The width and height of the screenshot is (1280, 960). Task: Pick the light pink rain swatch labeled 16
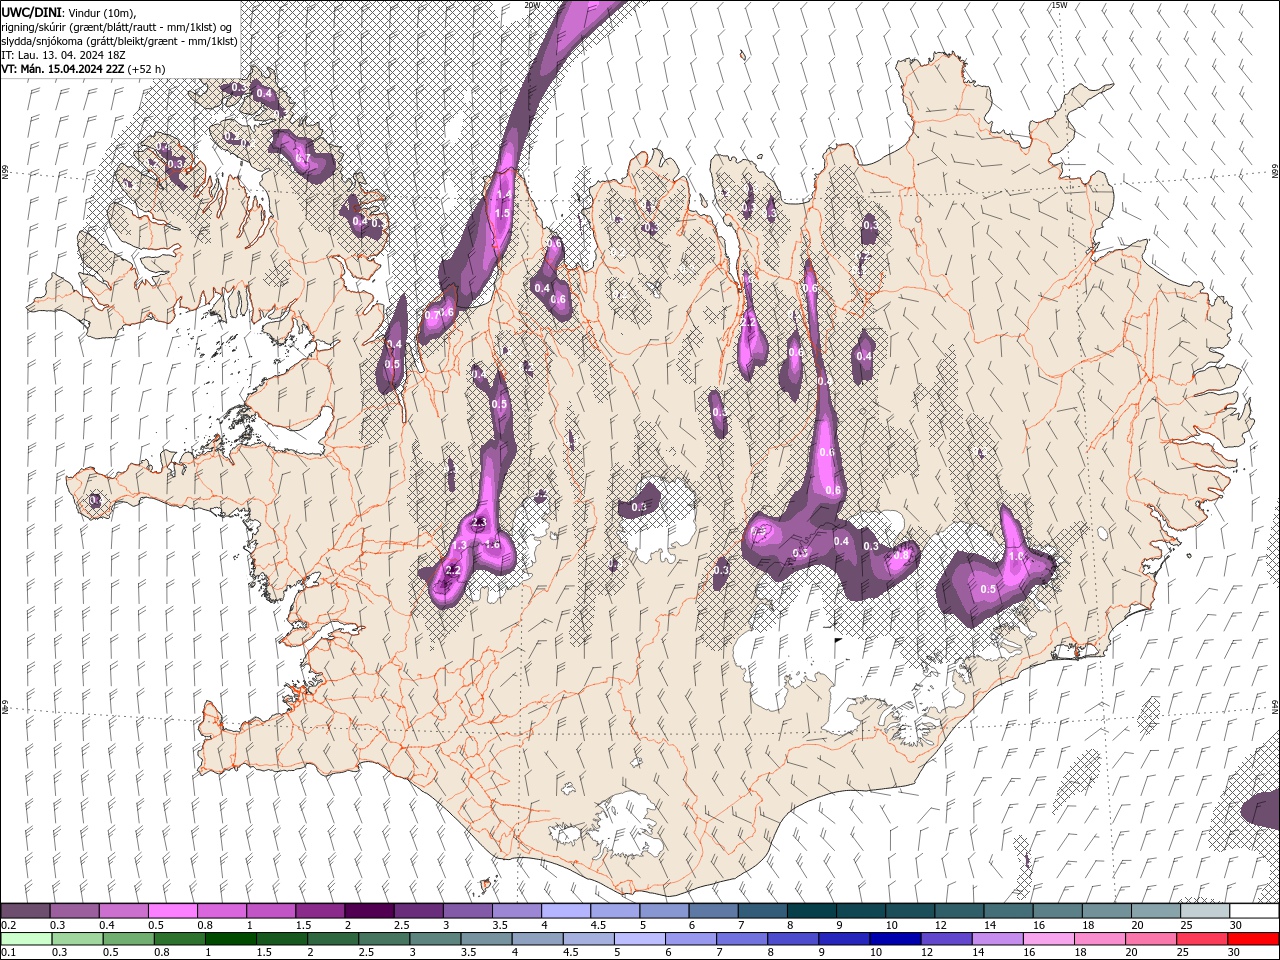click(x=1047, y=939)
